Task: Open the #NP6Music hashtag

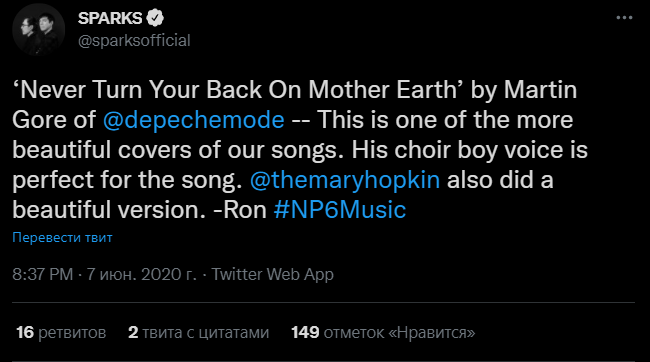Action: coord(340,209)
